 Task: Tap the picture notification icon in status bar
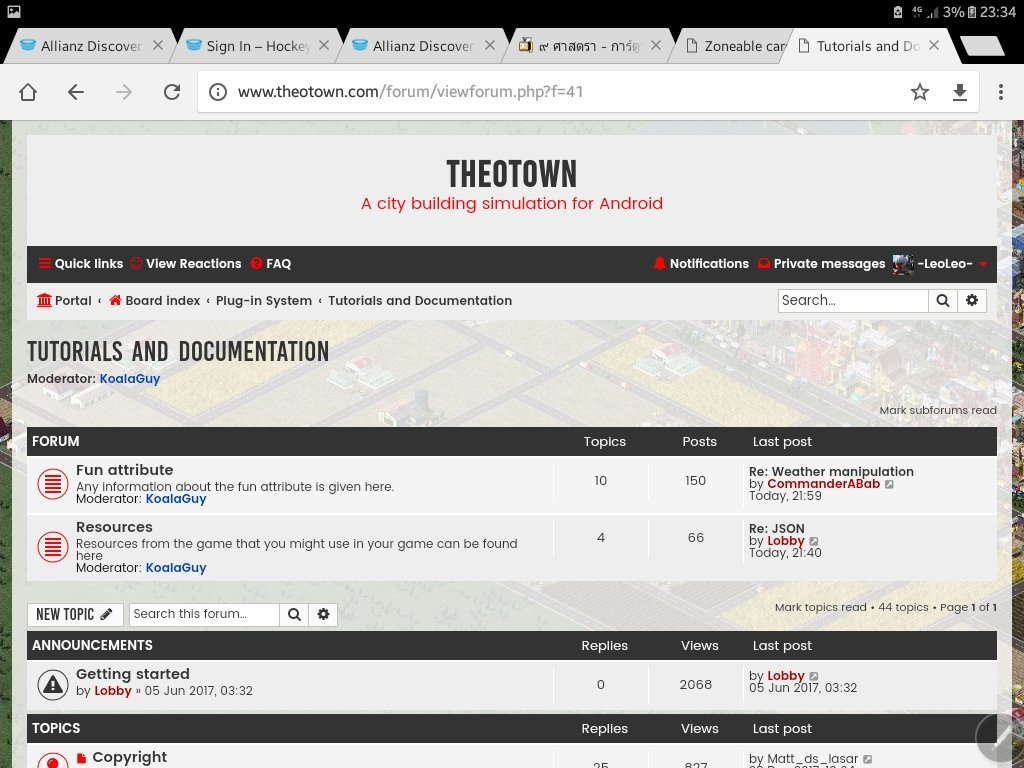[x=13, y=12]
